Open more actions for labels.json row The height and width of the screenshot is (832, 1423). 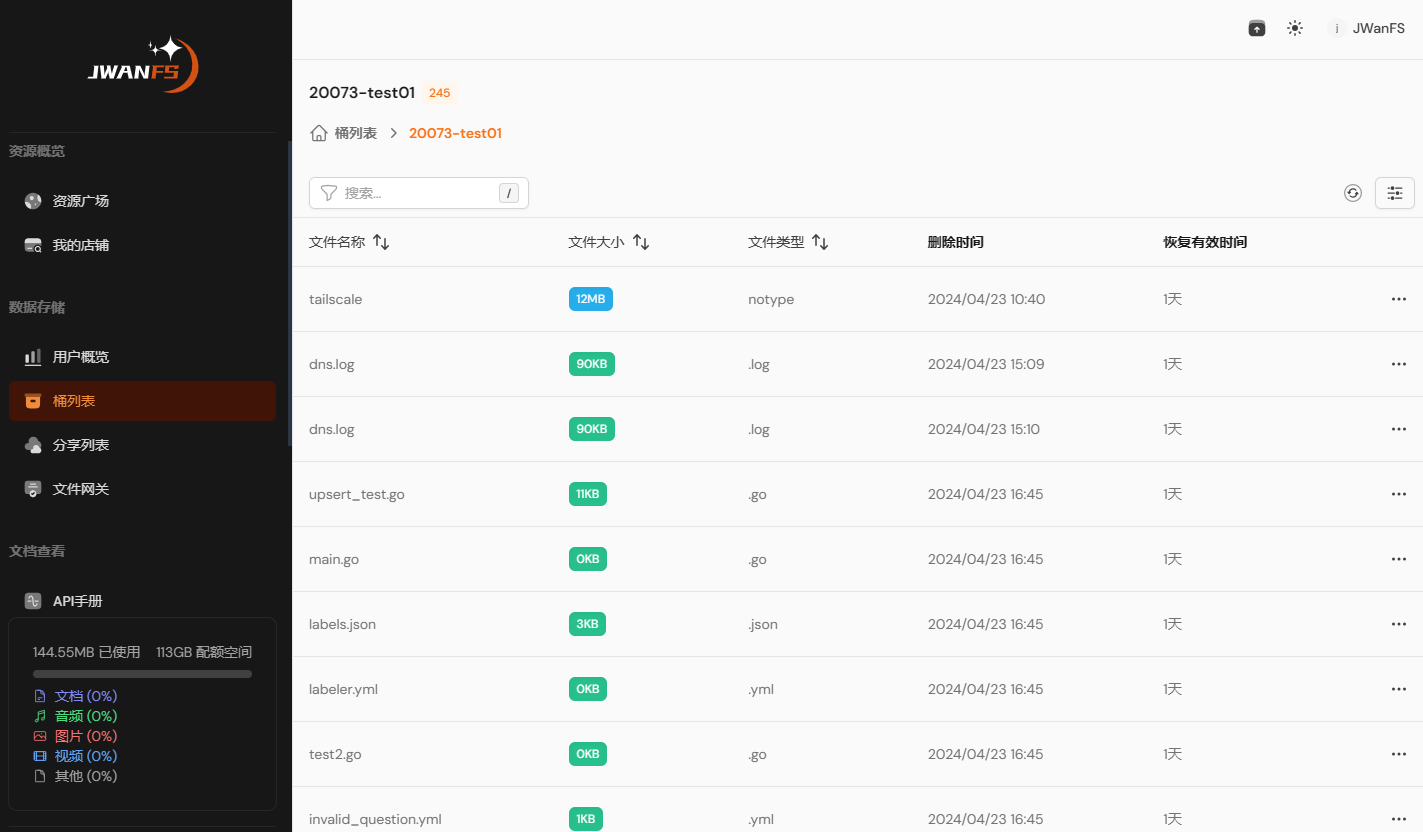coord(1399,624)
